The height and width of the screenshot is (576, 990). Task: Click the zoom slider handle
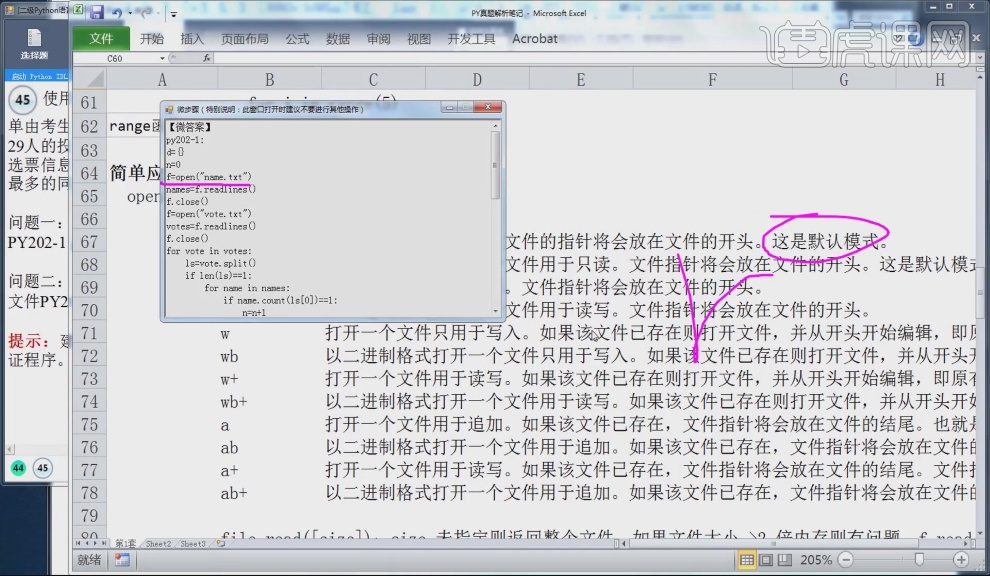click(919, 560)
